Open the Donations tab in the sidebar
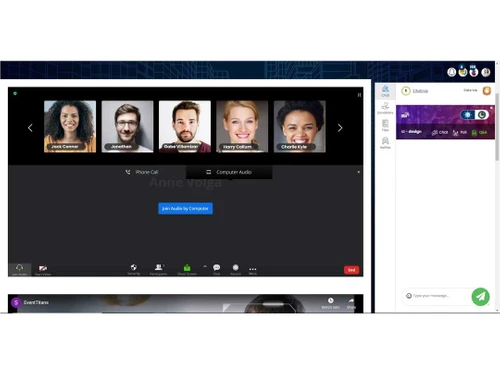 (x=385, y=108)
